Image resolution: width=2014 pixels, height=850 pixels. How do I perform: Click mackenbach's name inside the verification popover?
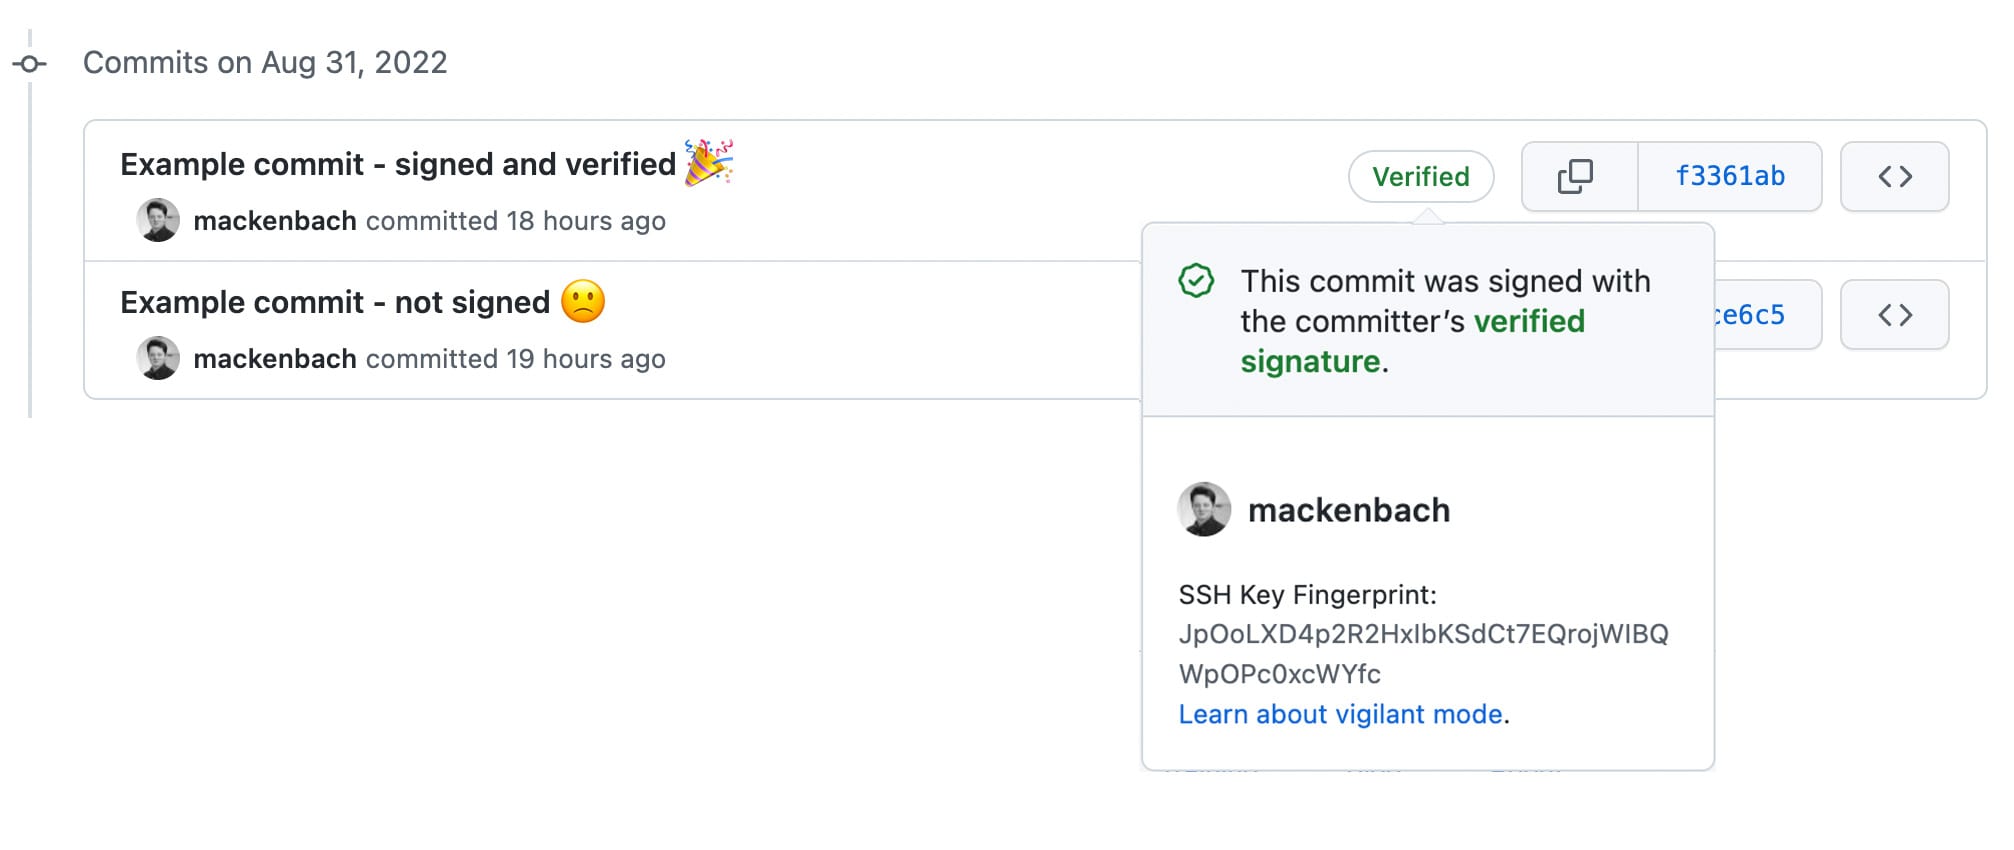(x=1348, y=510)
